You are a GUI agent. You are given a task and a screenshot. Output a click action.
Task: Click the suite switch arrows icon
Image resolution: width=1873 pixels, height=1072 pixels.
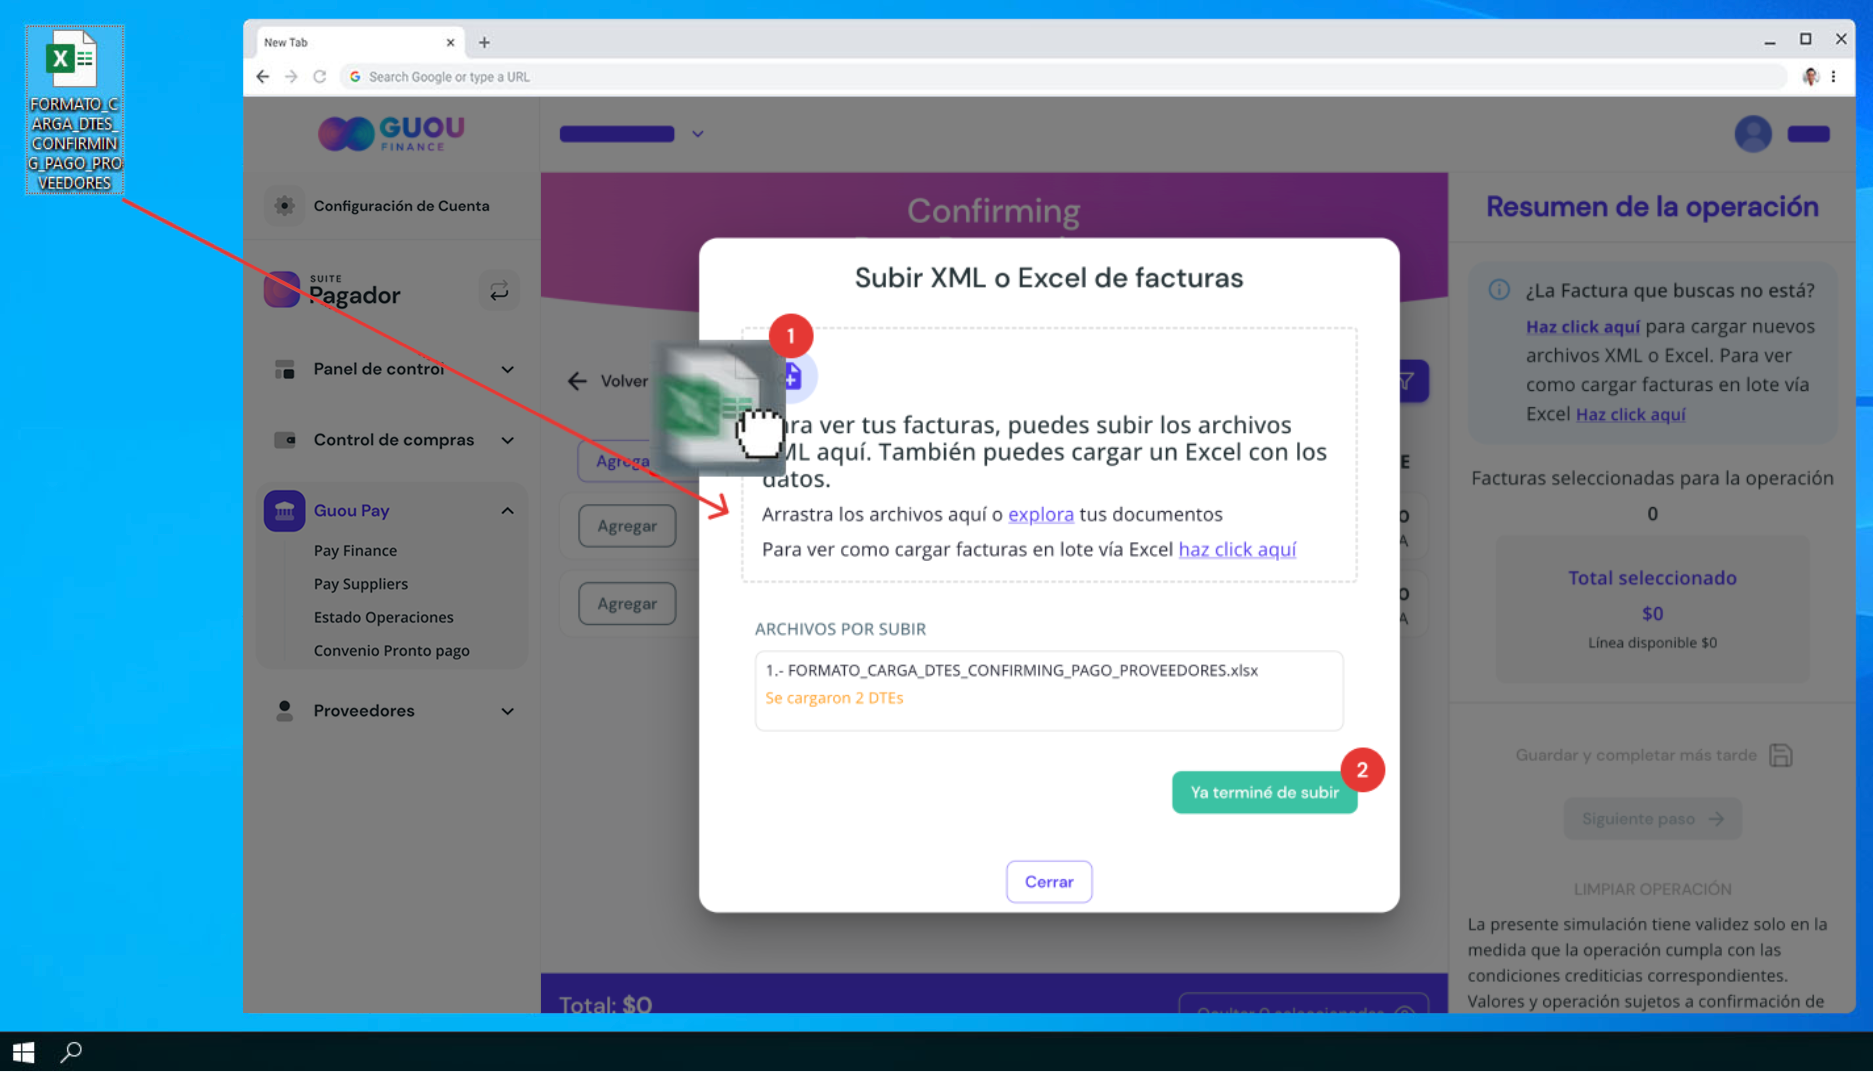[x=498, y=292]
